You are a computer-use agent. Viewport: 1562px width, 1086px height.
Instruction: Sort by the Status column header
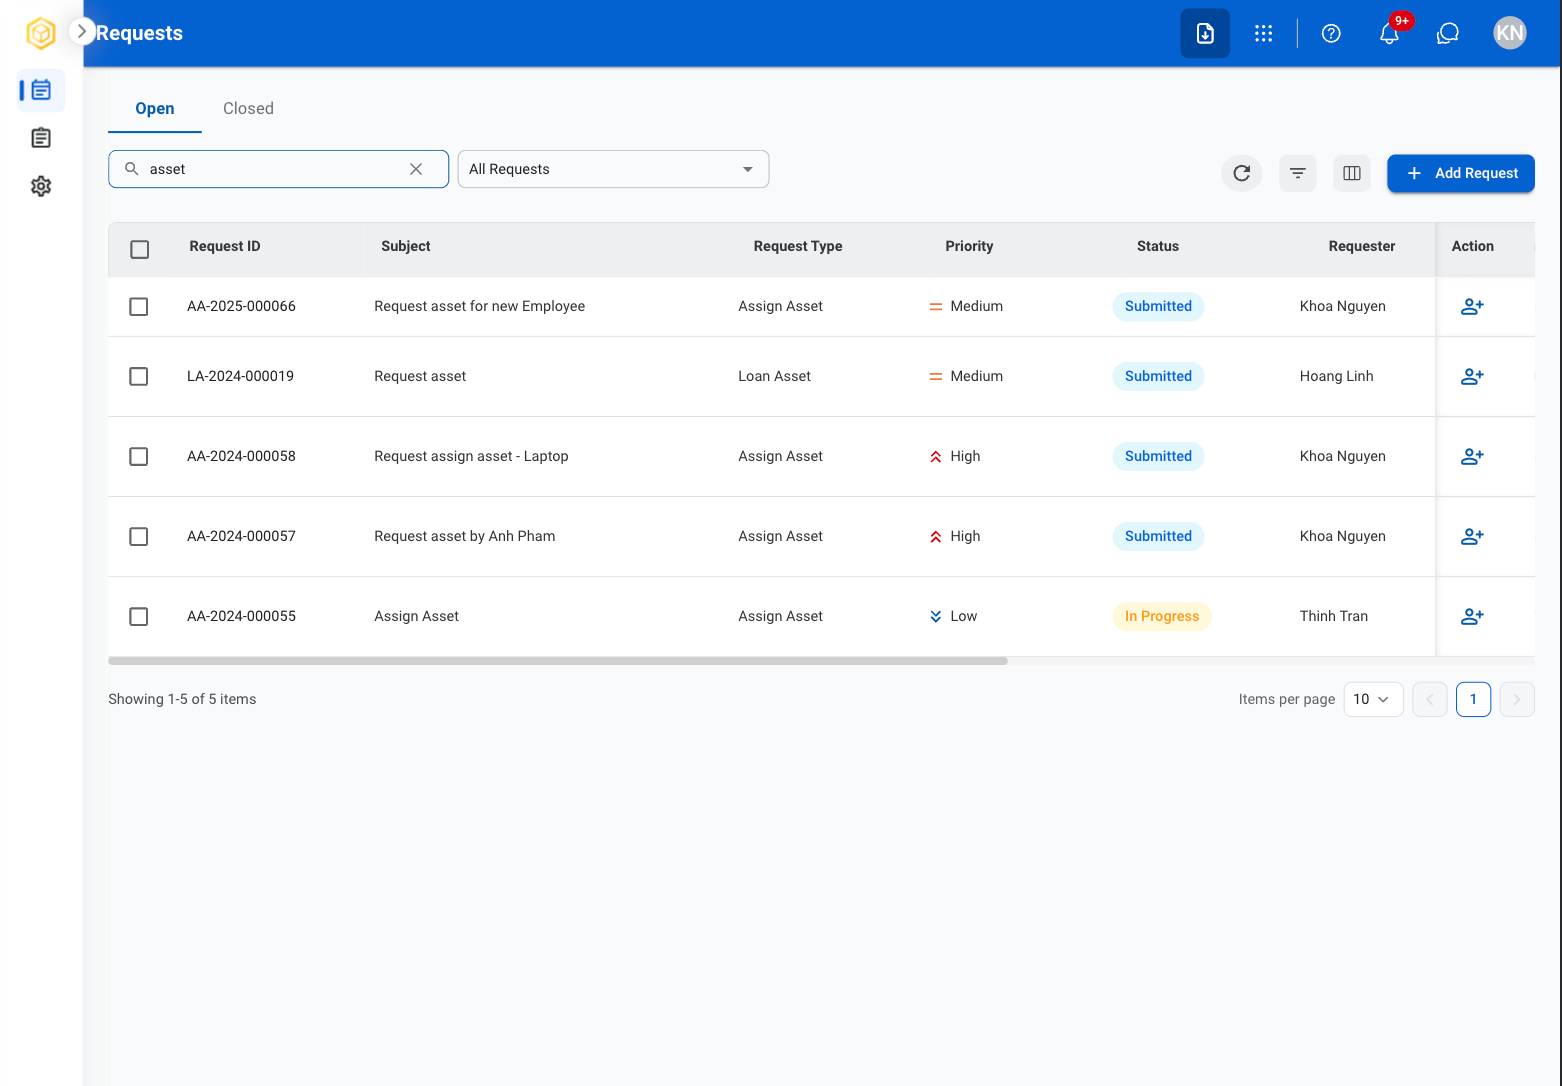(x=1158, y=246)
